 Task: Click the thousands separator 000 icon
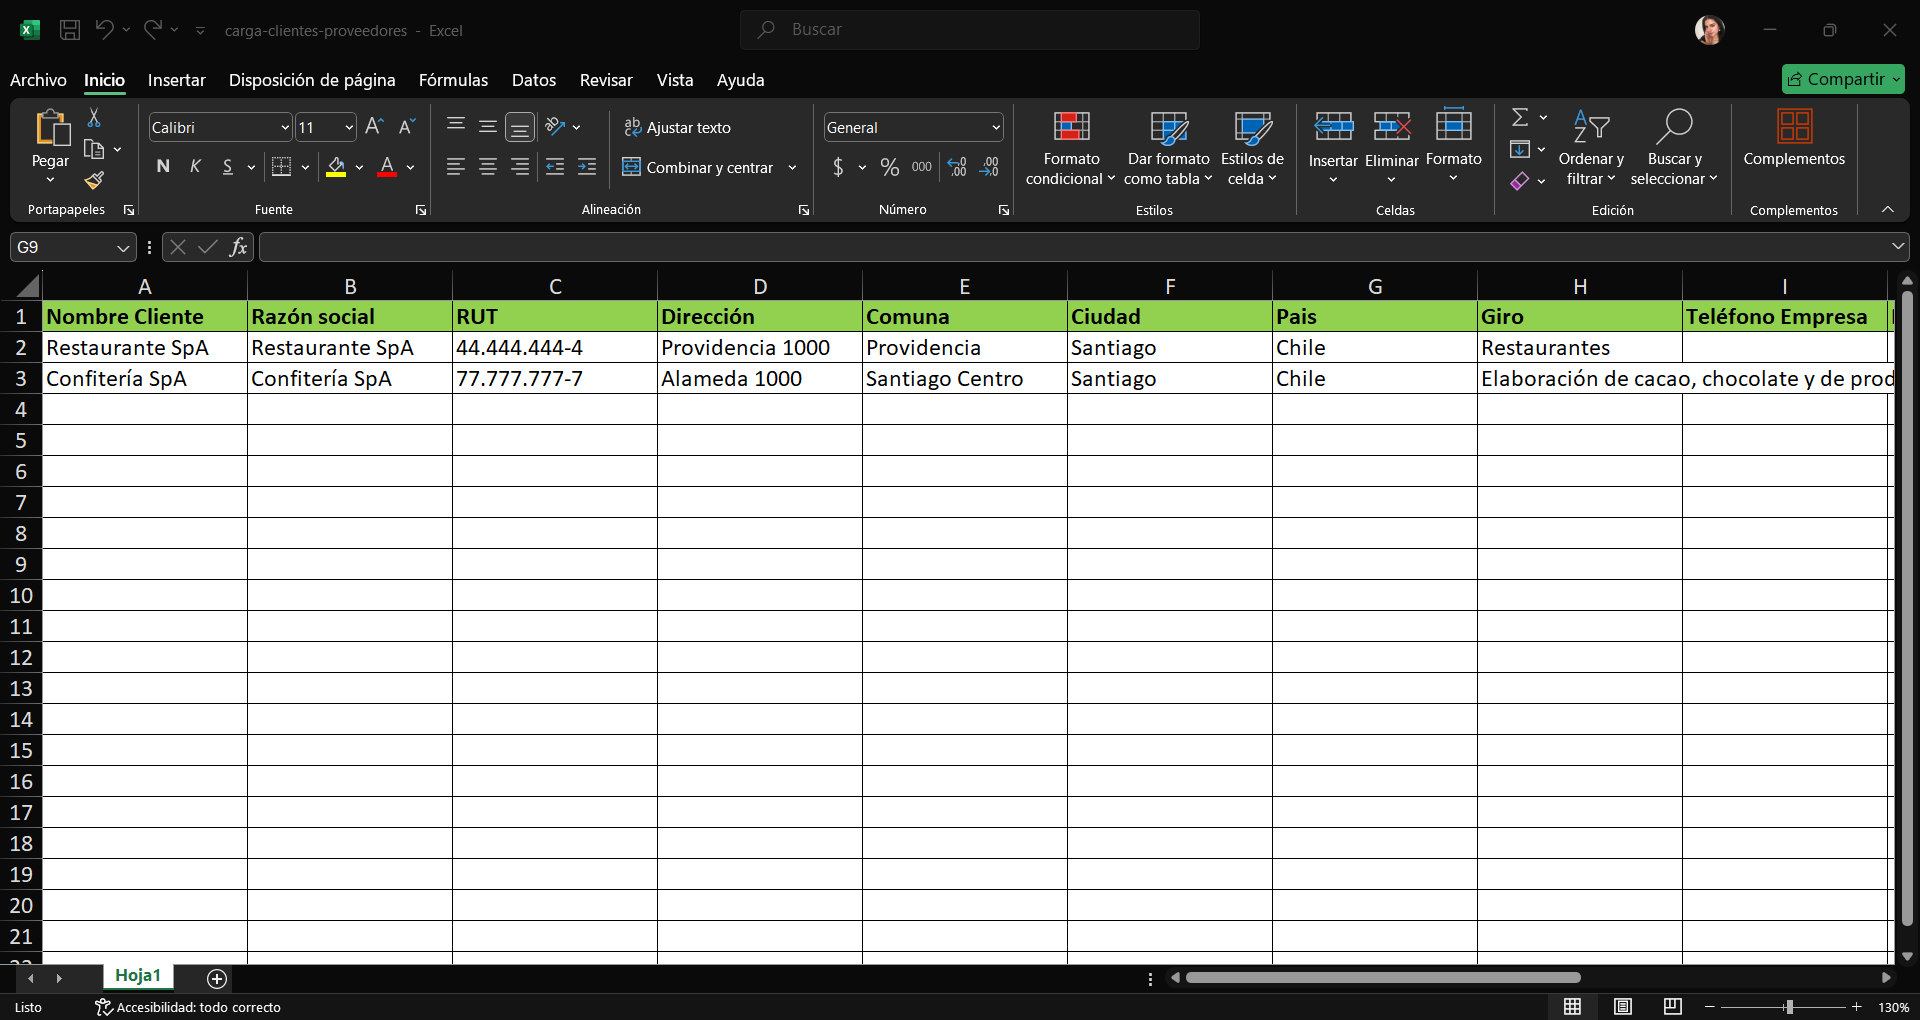pyautogui.click(x=922, y=167)
